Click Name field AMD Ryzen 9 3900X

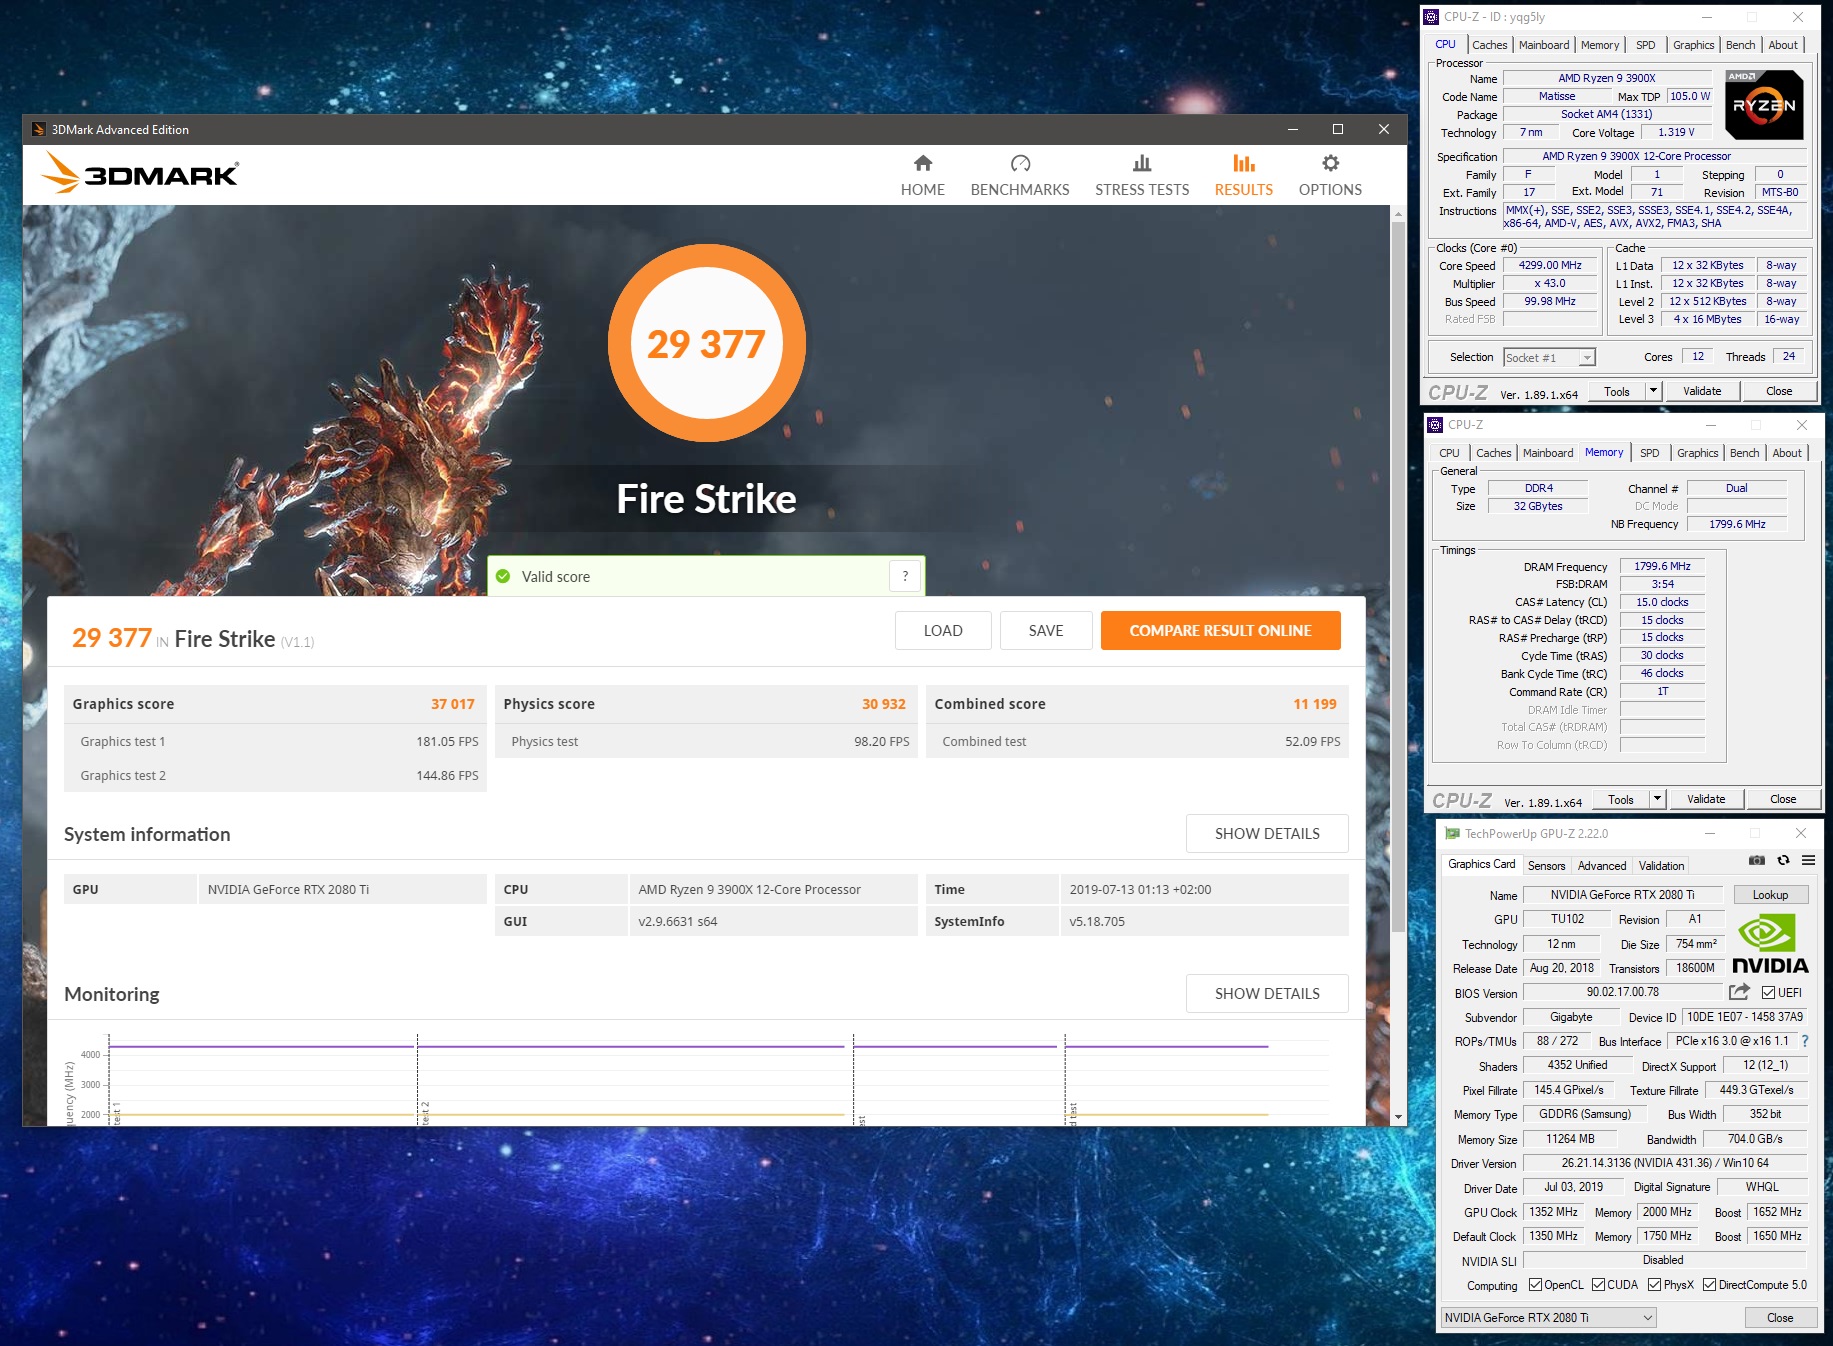(x=1607, y=78)
